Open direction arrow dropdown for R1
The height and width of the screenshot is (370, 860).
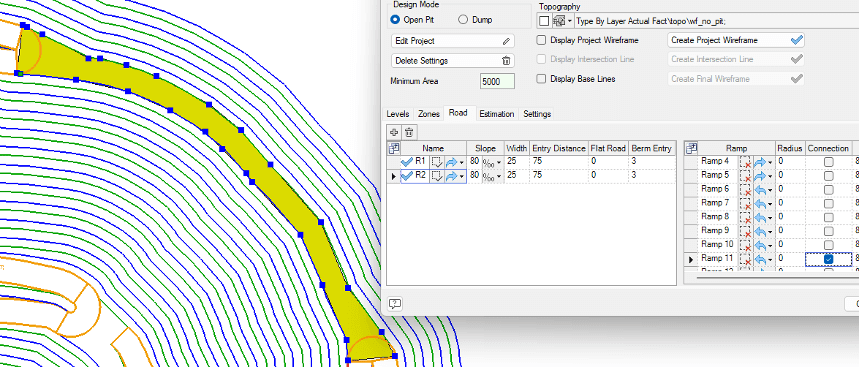click(x=462, y=162)
